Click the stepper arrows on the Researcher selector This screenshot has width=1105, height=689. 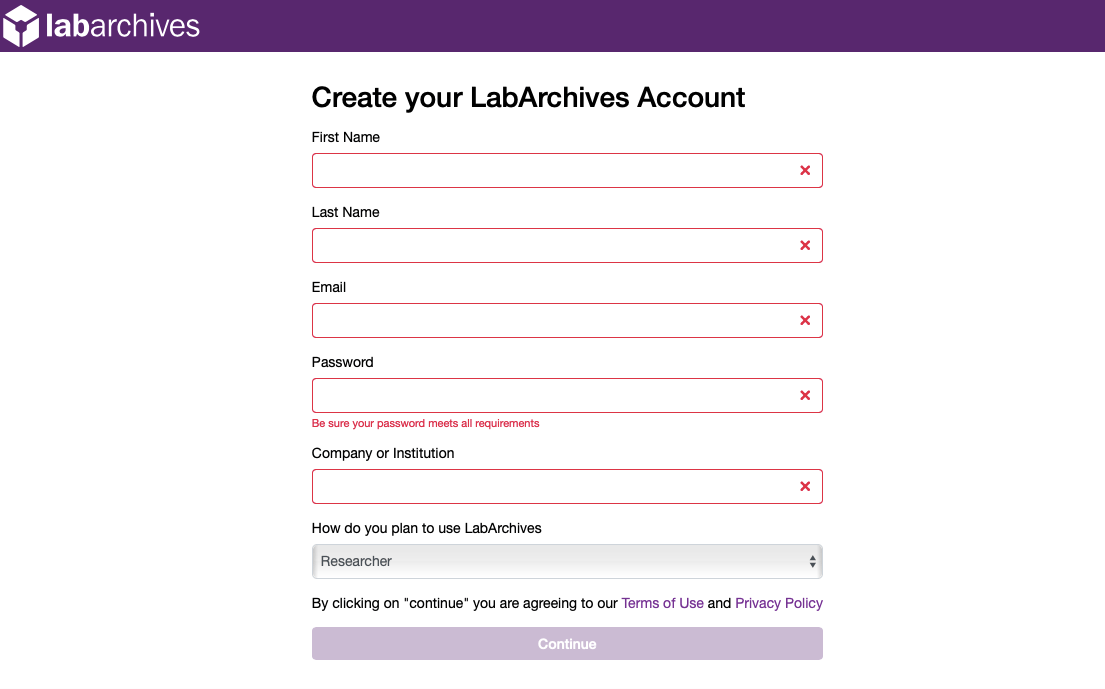[x=812, y=561]
